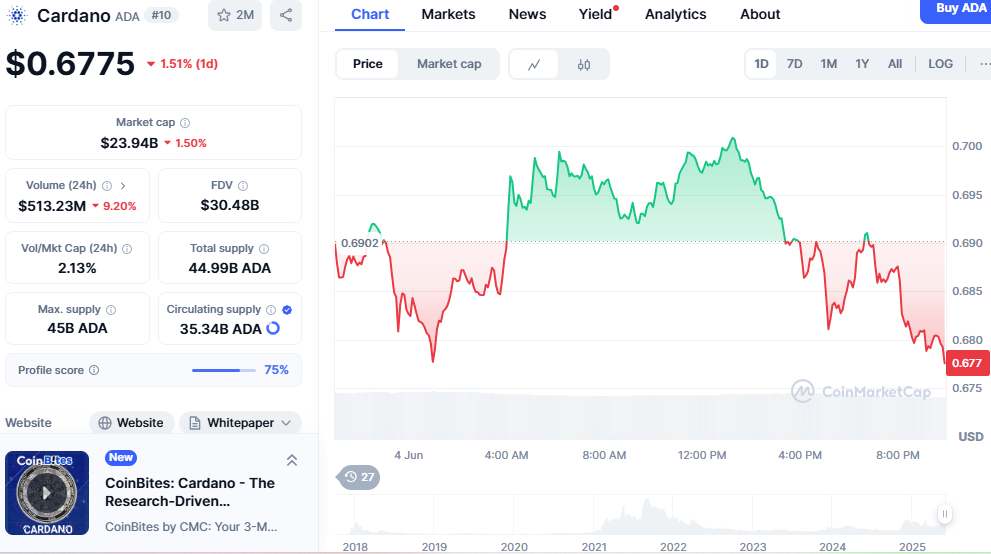Switch to Price view

[x=368, y=64]
